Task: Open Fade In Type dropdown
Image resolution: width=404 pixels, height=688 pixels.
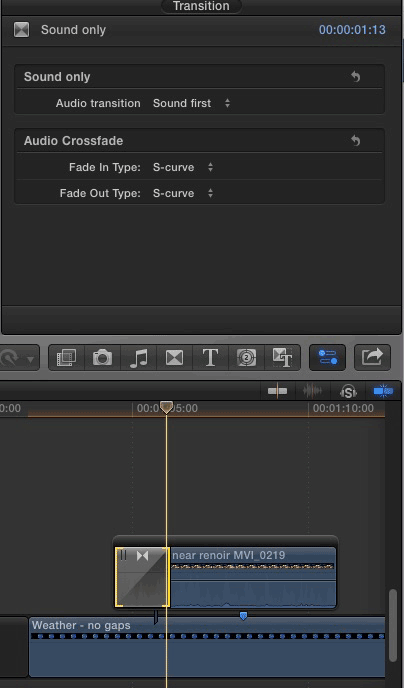Action: (183, 167)
